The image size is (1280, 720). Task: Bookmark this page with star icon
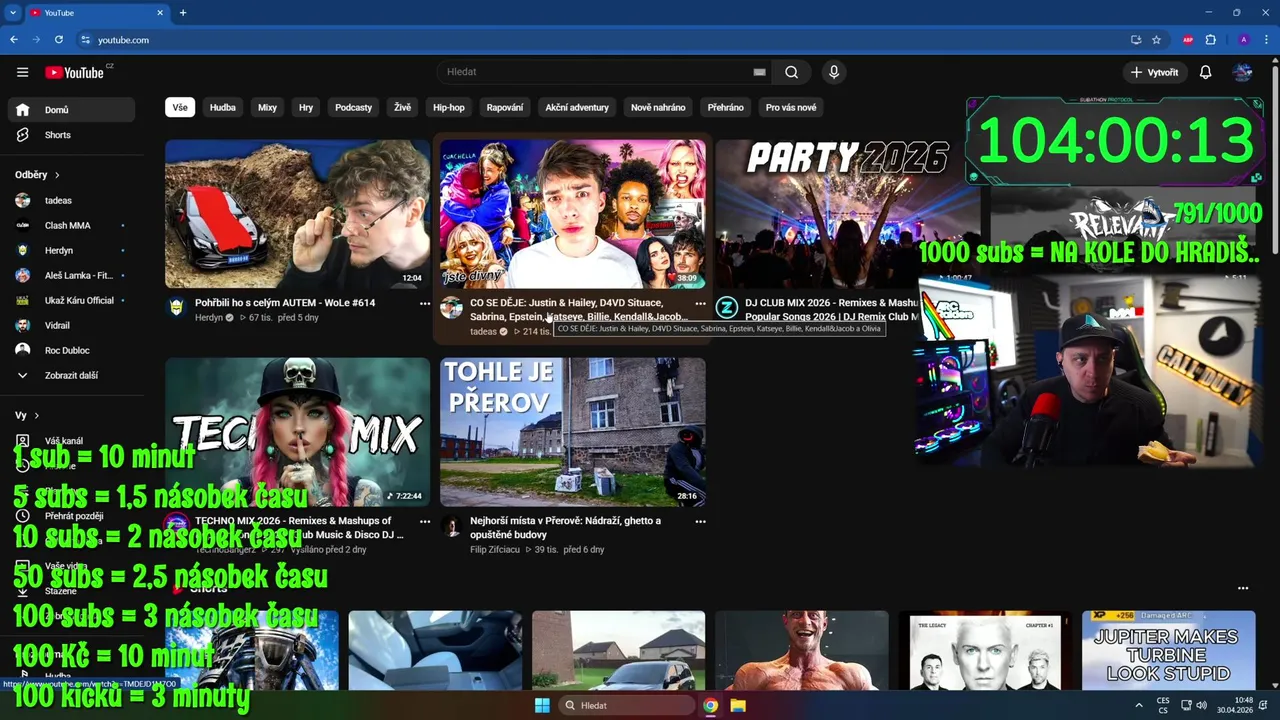click(1156, 40)
